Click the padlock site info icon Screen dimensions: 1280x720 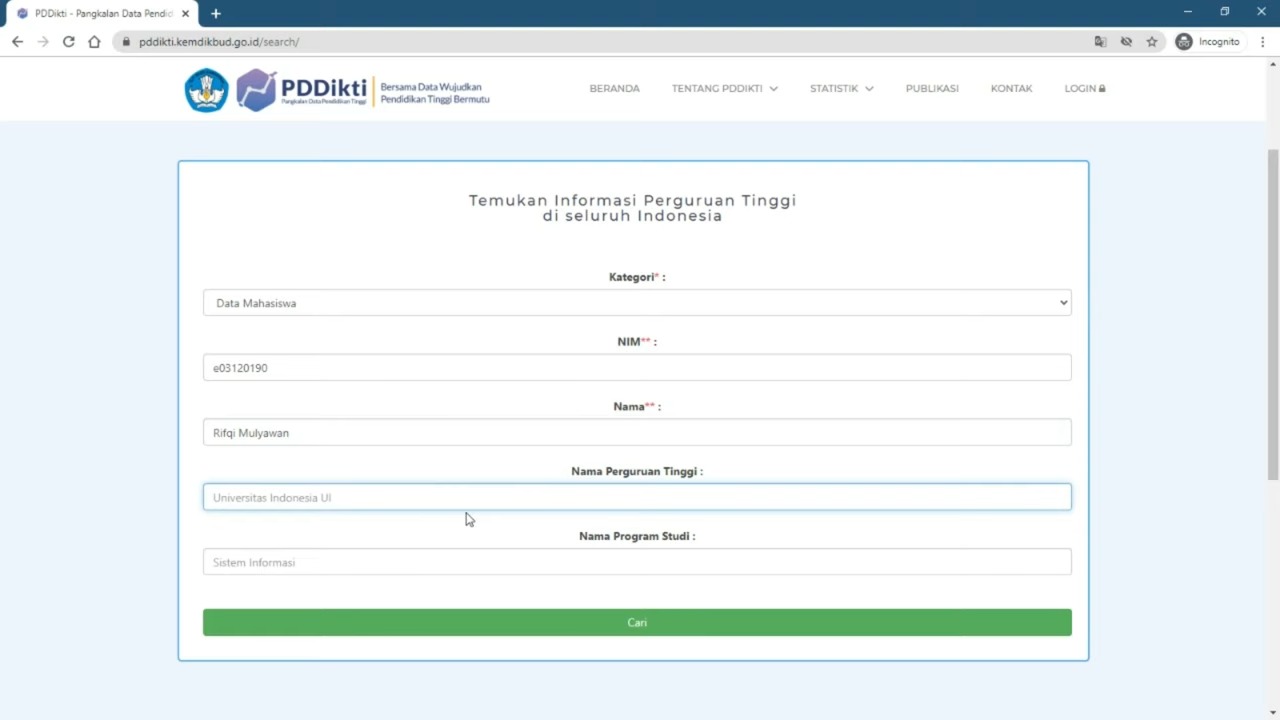(126, 42)
